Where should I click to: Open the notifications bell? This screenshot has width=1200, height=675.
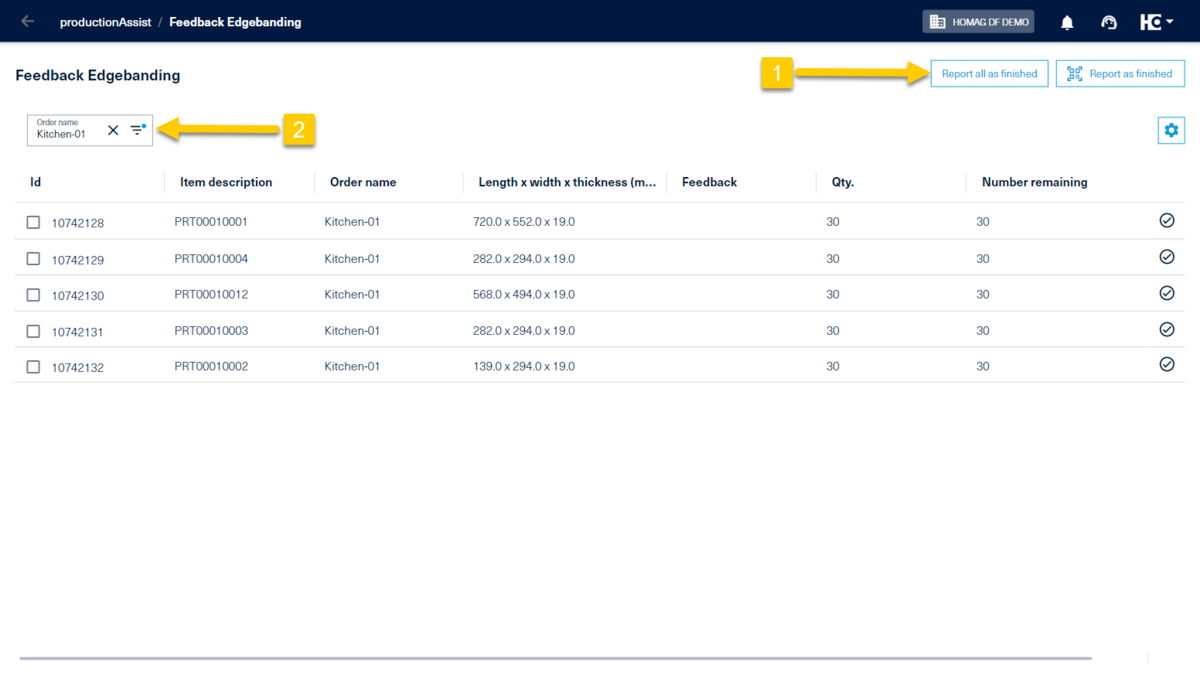(1066, 21)
